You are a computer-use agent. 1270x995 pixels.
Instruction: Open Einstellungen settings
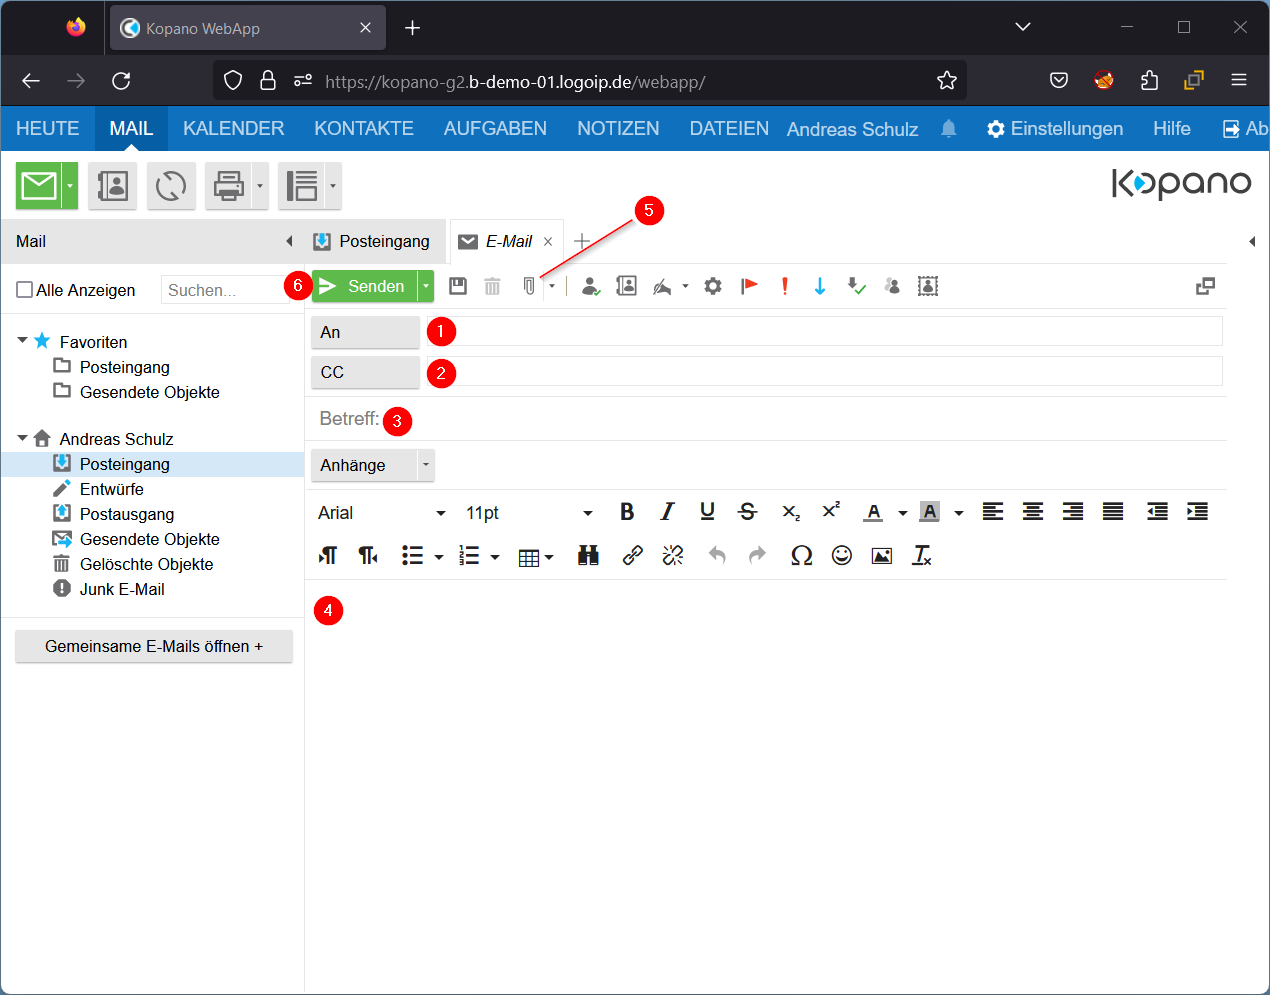1054,129
